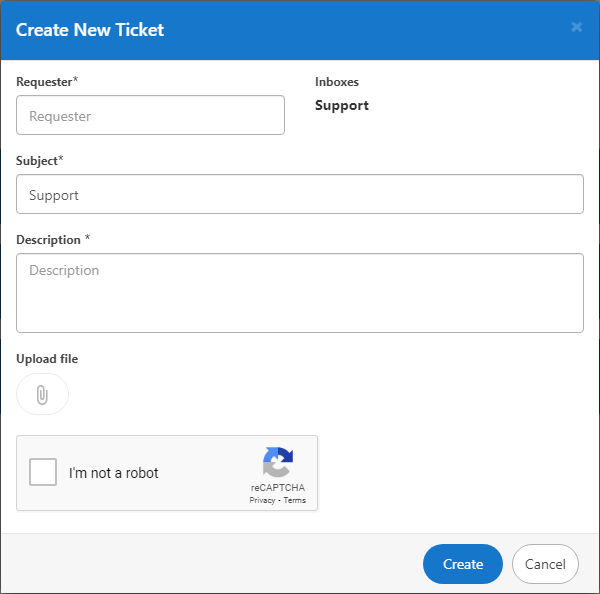600x594 pixels.
Task: Focus the Requester input field
Action: point(150,115)
